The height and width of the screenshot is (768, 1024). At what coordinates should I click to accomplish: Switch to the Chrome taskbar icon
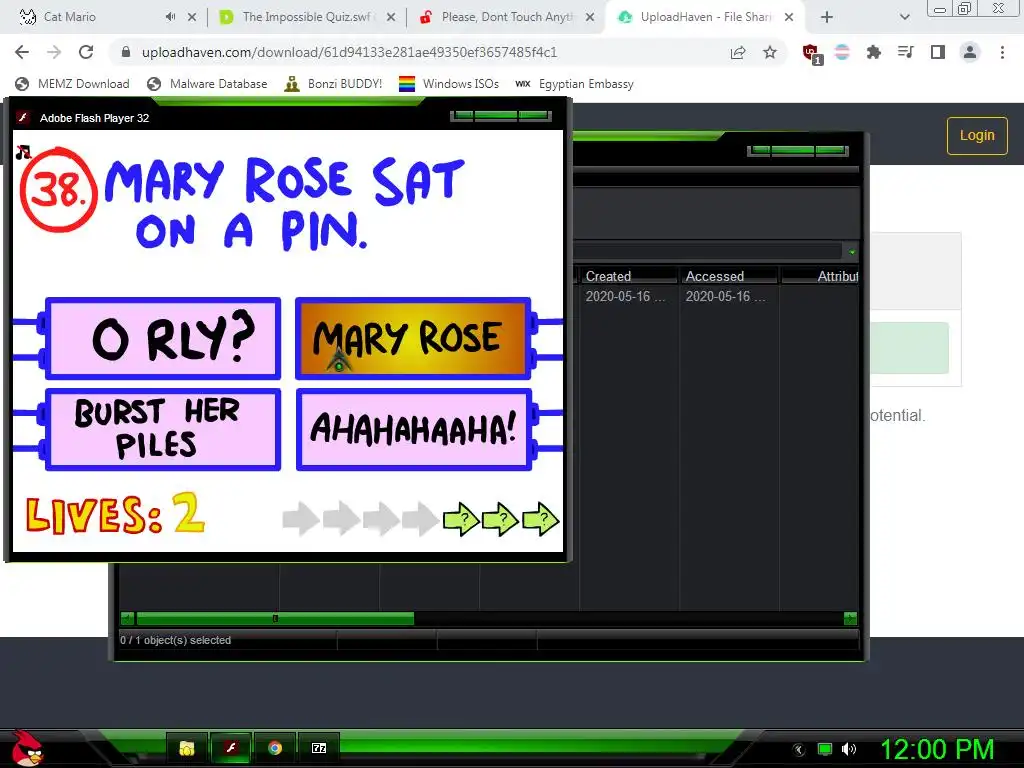coord(275,748)
